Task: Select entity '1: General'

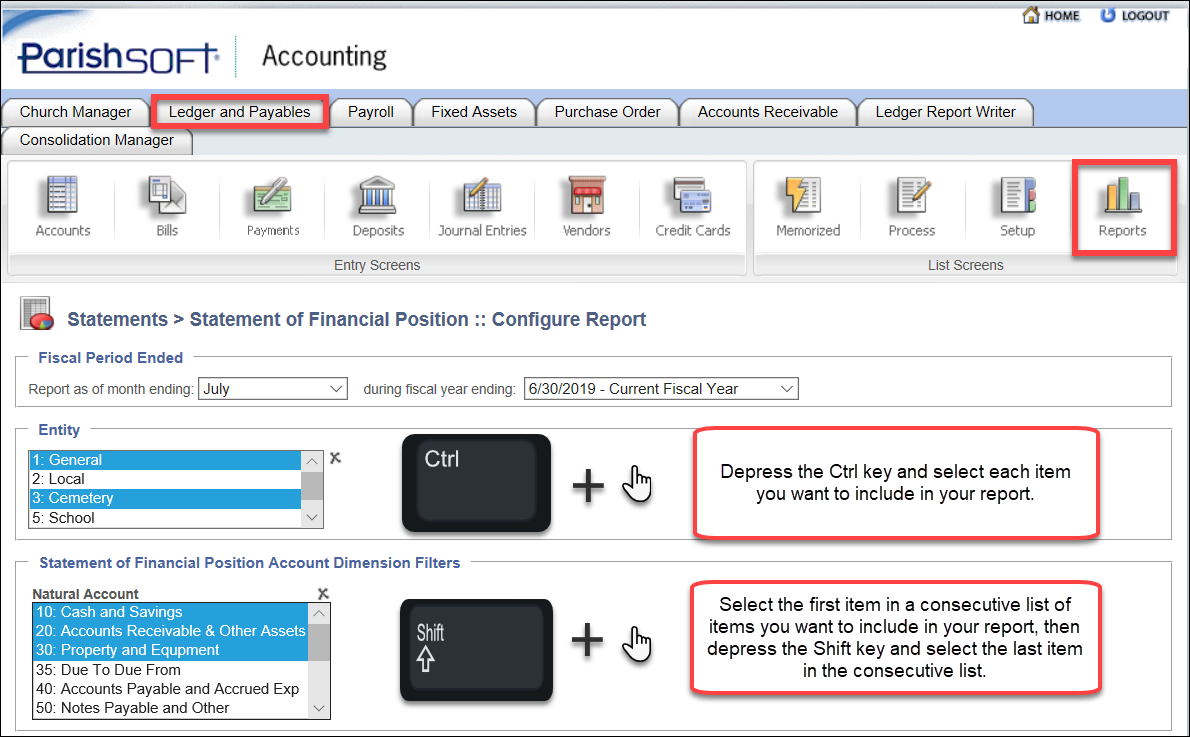Action: (165, 460)
